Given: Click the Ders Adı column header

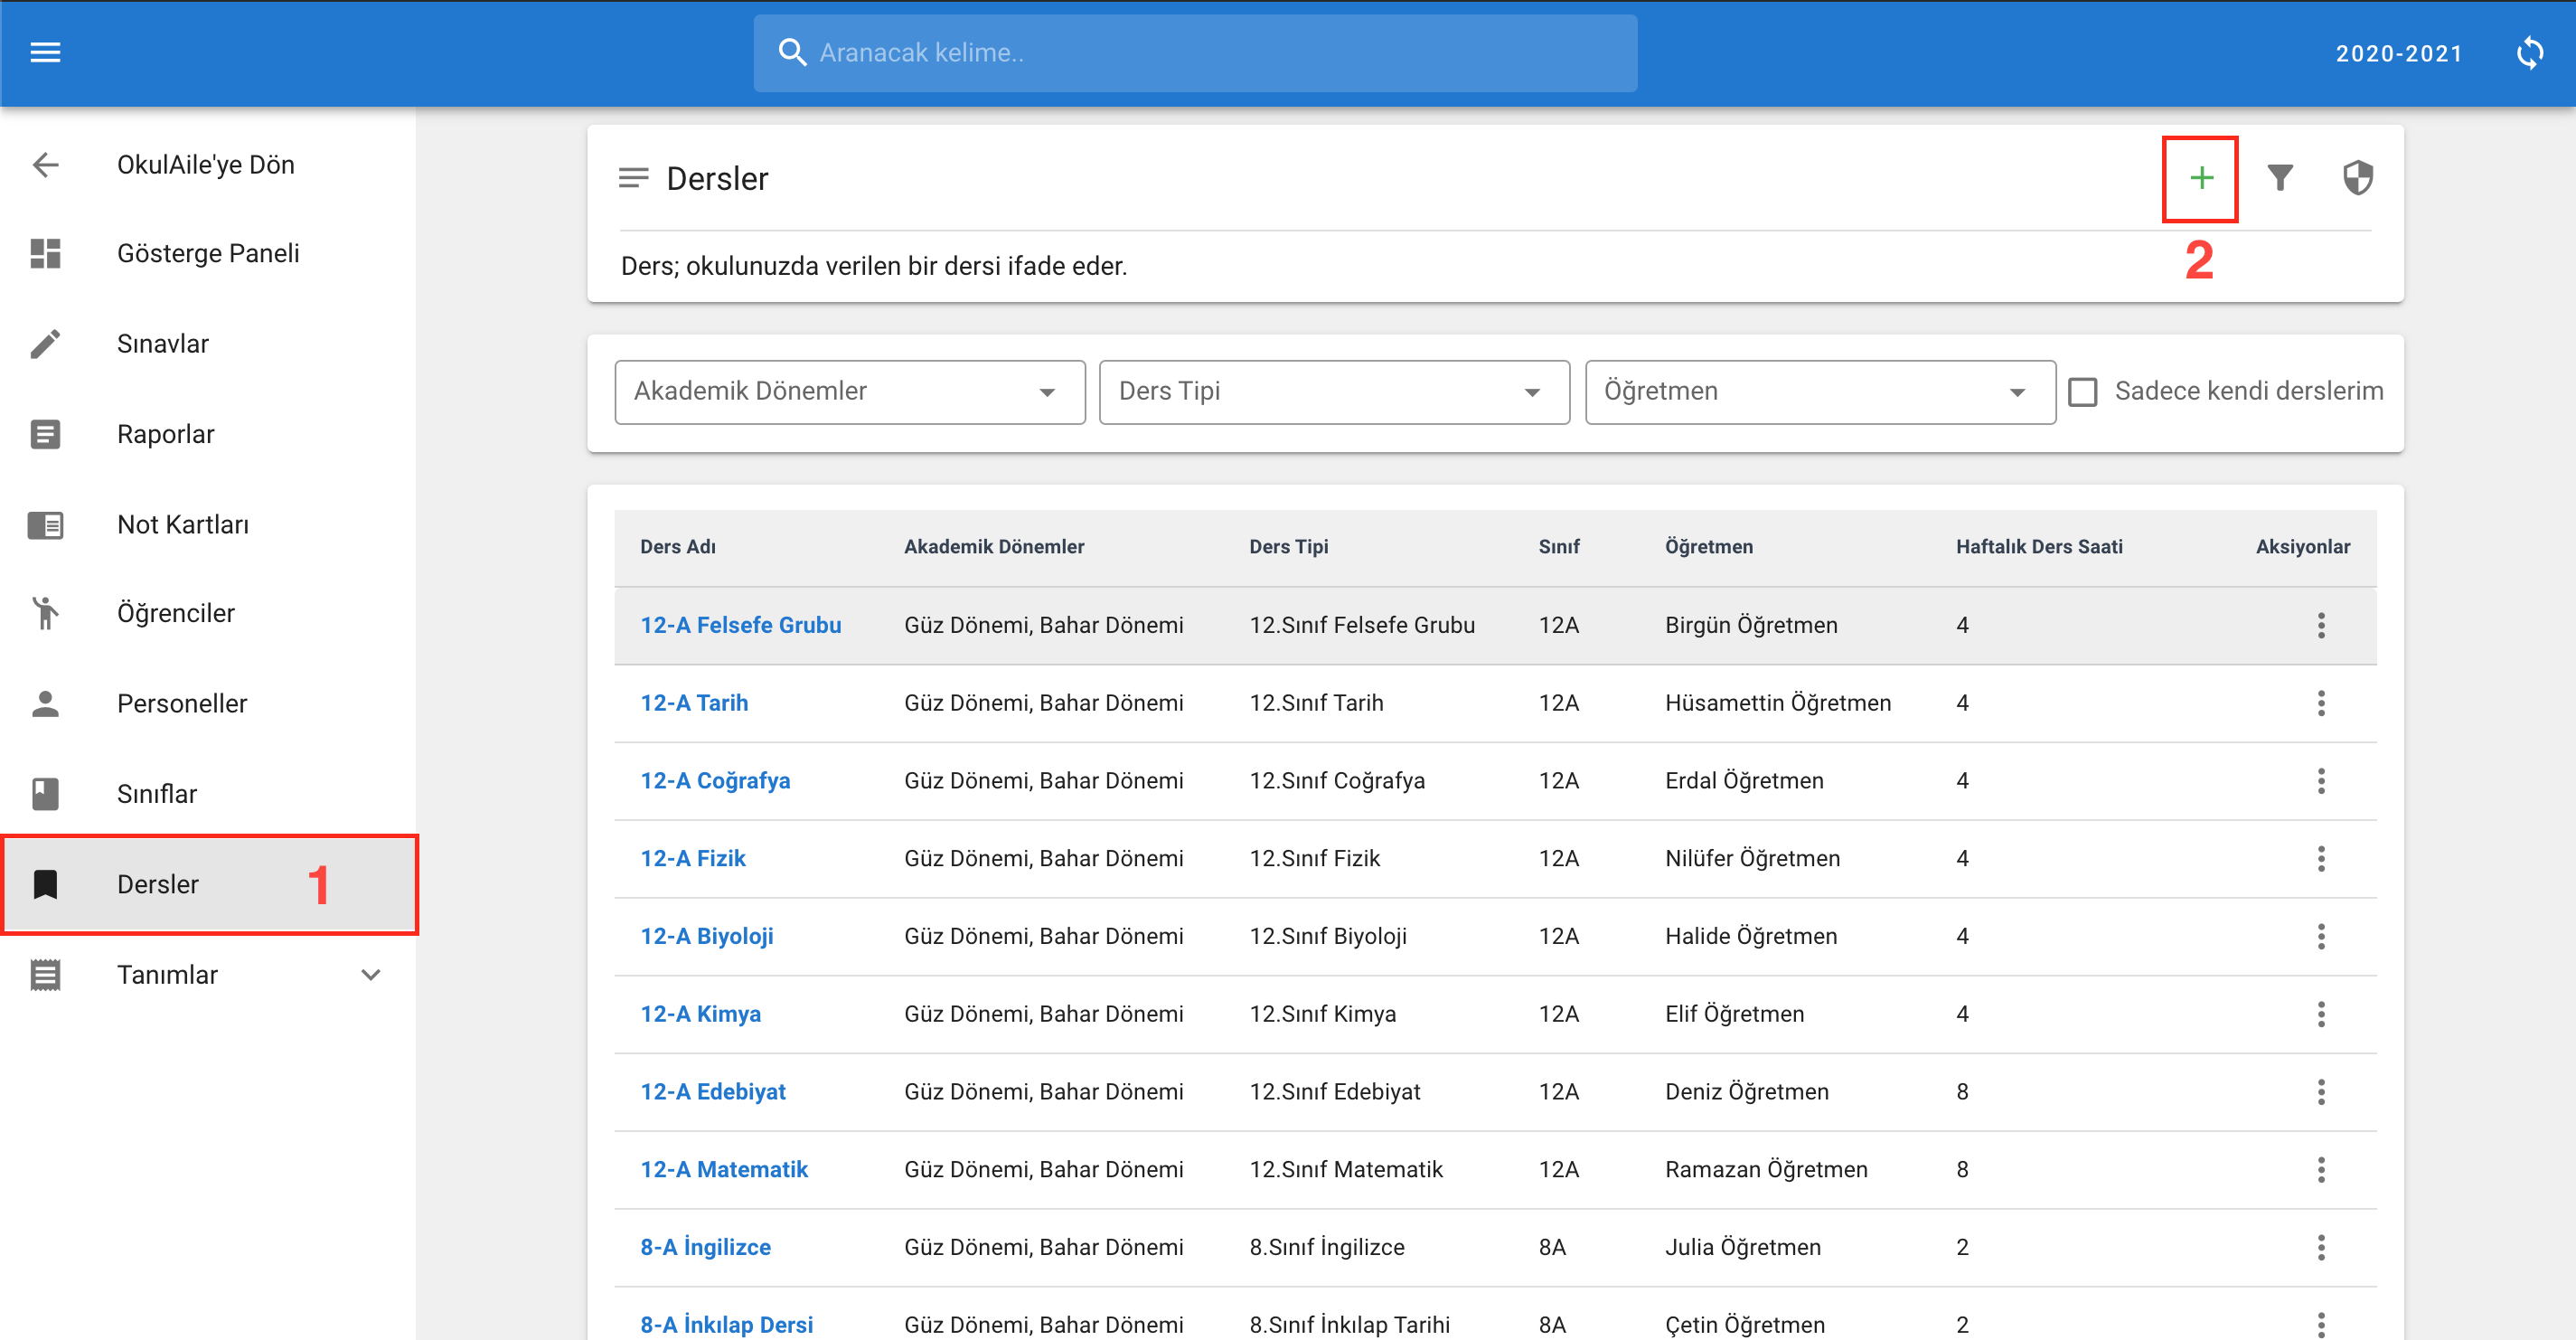Looking at the screenshot, I should [x=677, y=547].
